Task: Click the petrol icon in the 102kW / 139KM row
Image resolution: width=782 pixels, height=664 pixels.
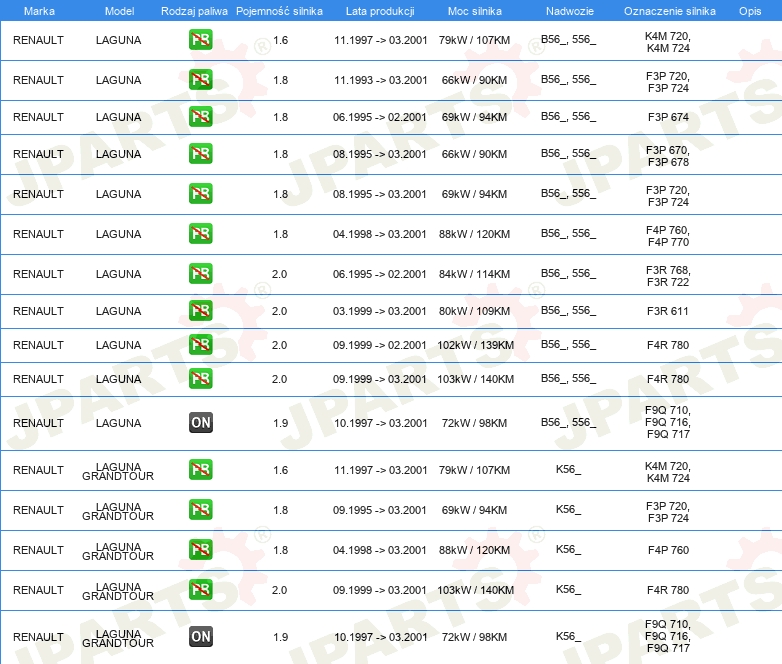Action: (x=200, y=344)
